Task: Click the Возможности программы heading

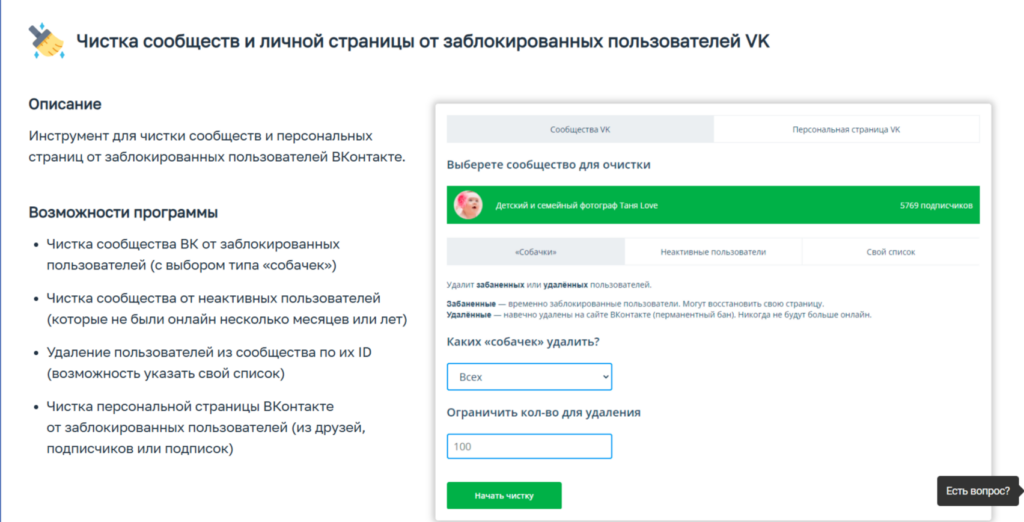Action: tap(123, 212)
